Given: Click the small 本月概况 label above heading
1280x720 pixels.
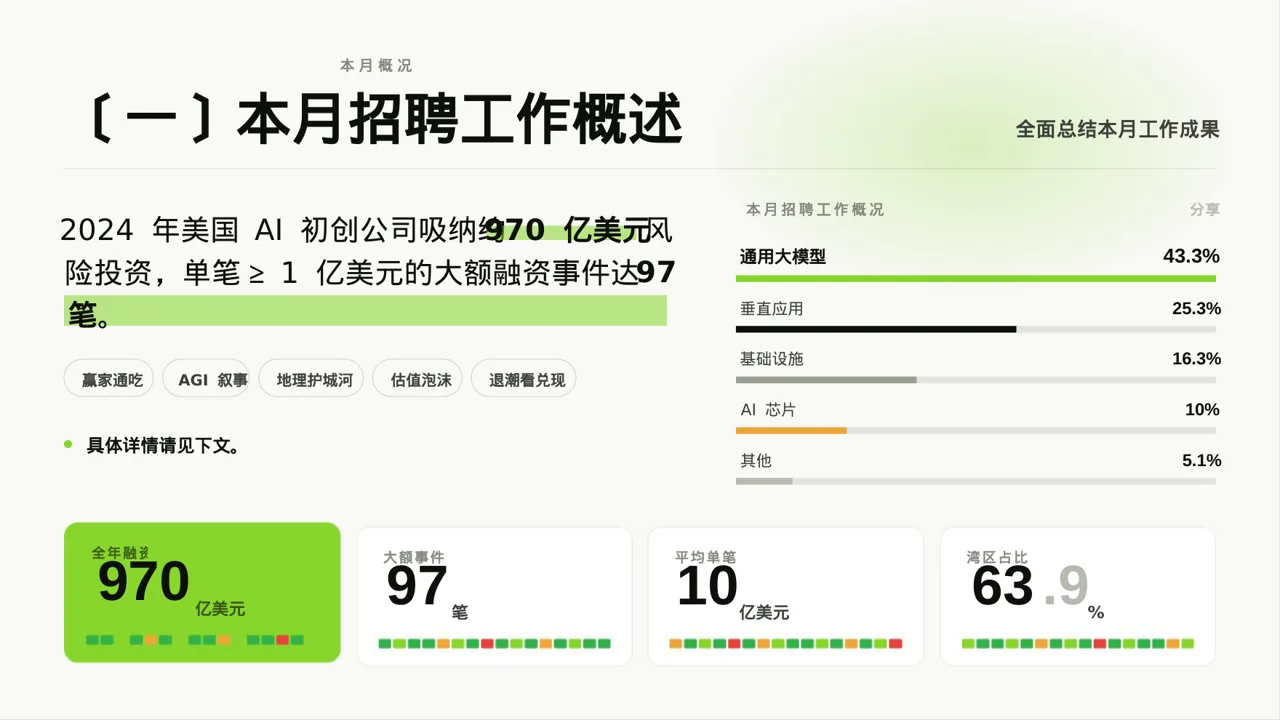Looking at the screenshot, I should click(376, 66).
